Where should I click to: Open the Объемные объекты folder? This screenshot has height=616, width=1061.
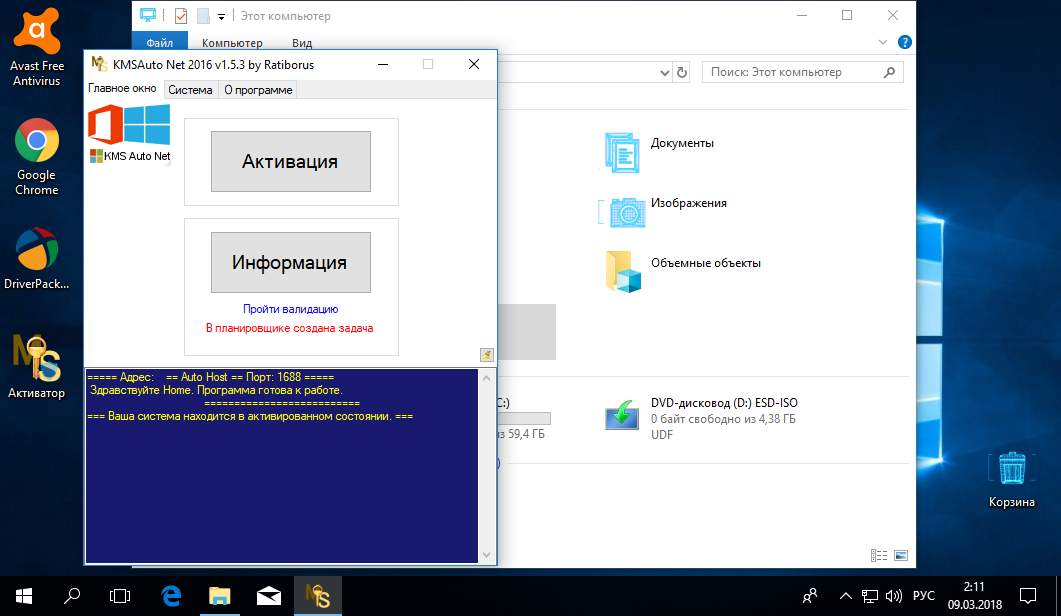pyautogui.click(x=682, y=271)
